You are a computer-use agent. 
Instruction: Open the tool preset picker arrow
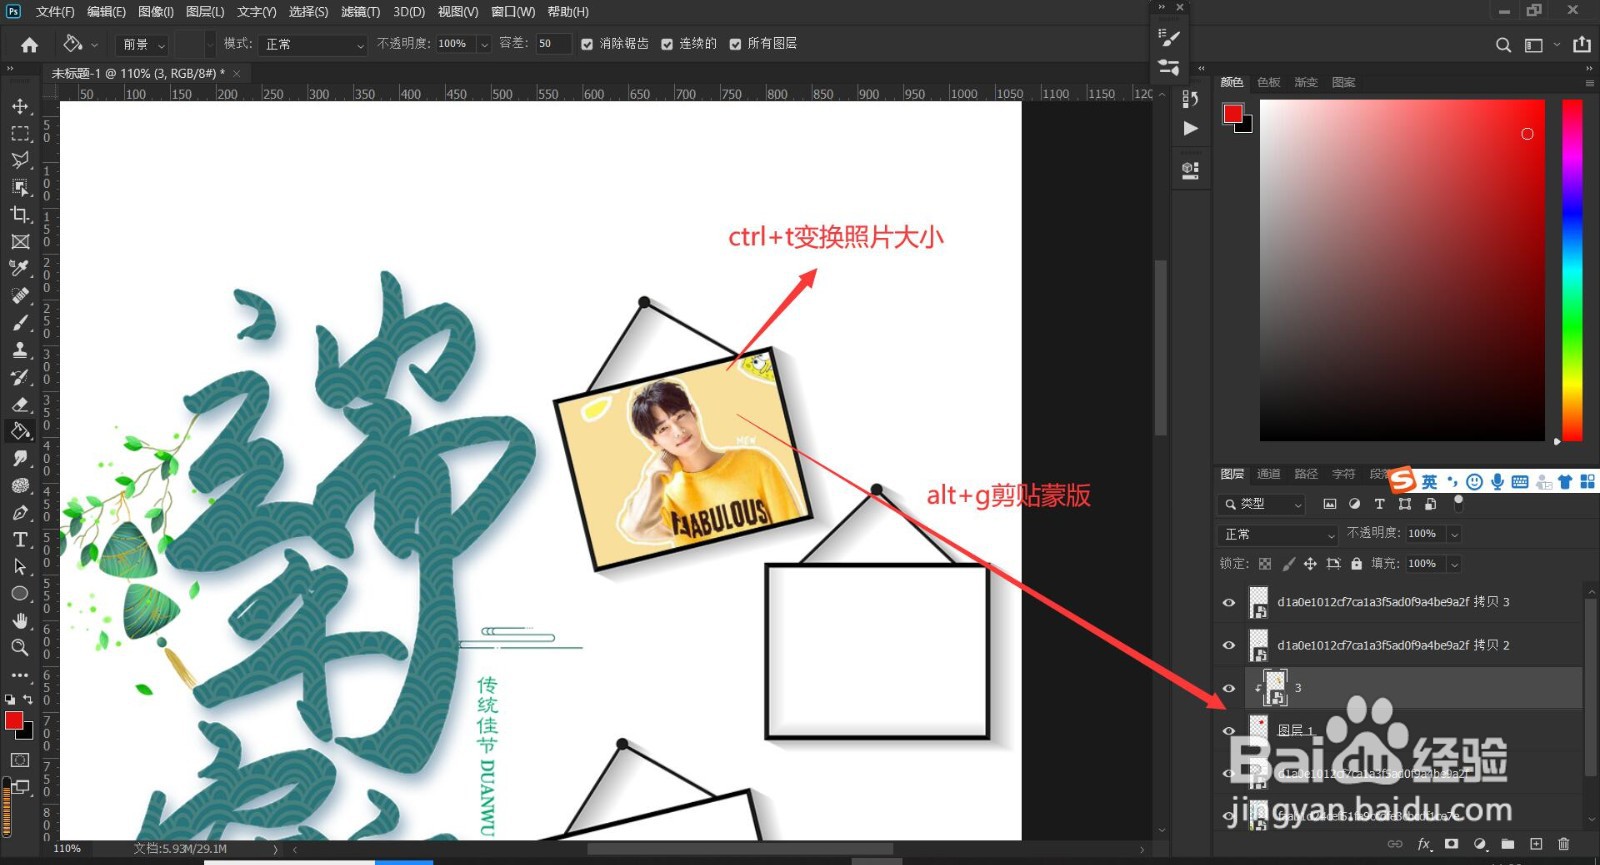pos(95,45)
